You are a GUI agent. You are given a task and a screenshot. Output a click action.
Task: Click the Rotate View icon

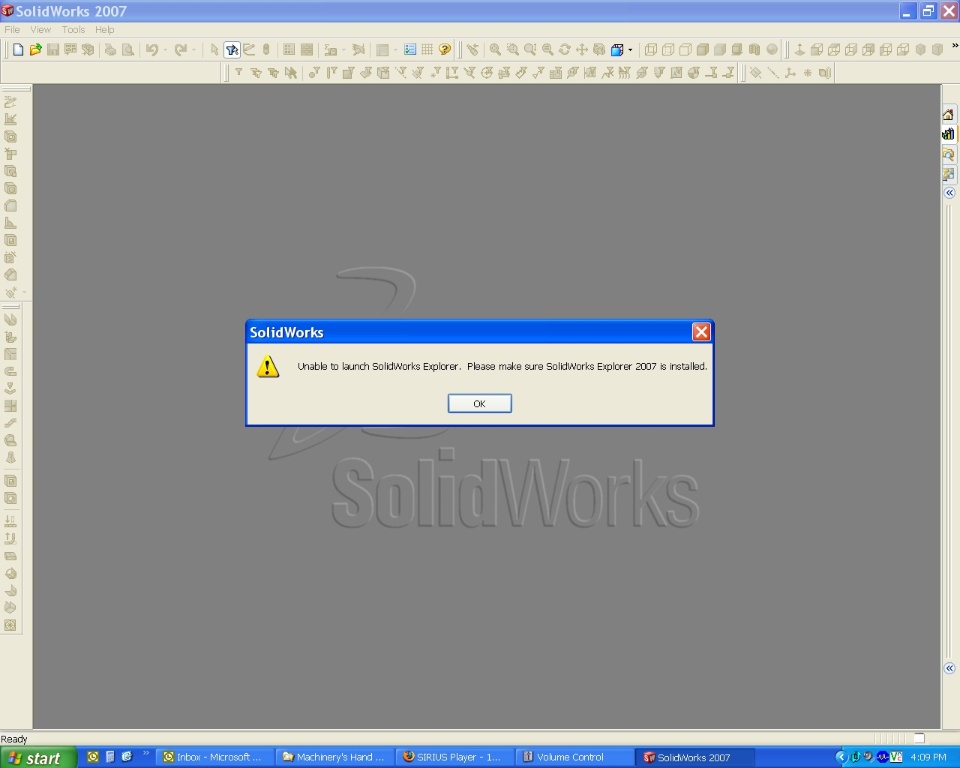tap(564, 50)
